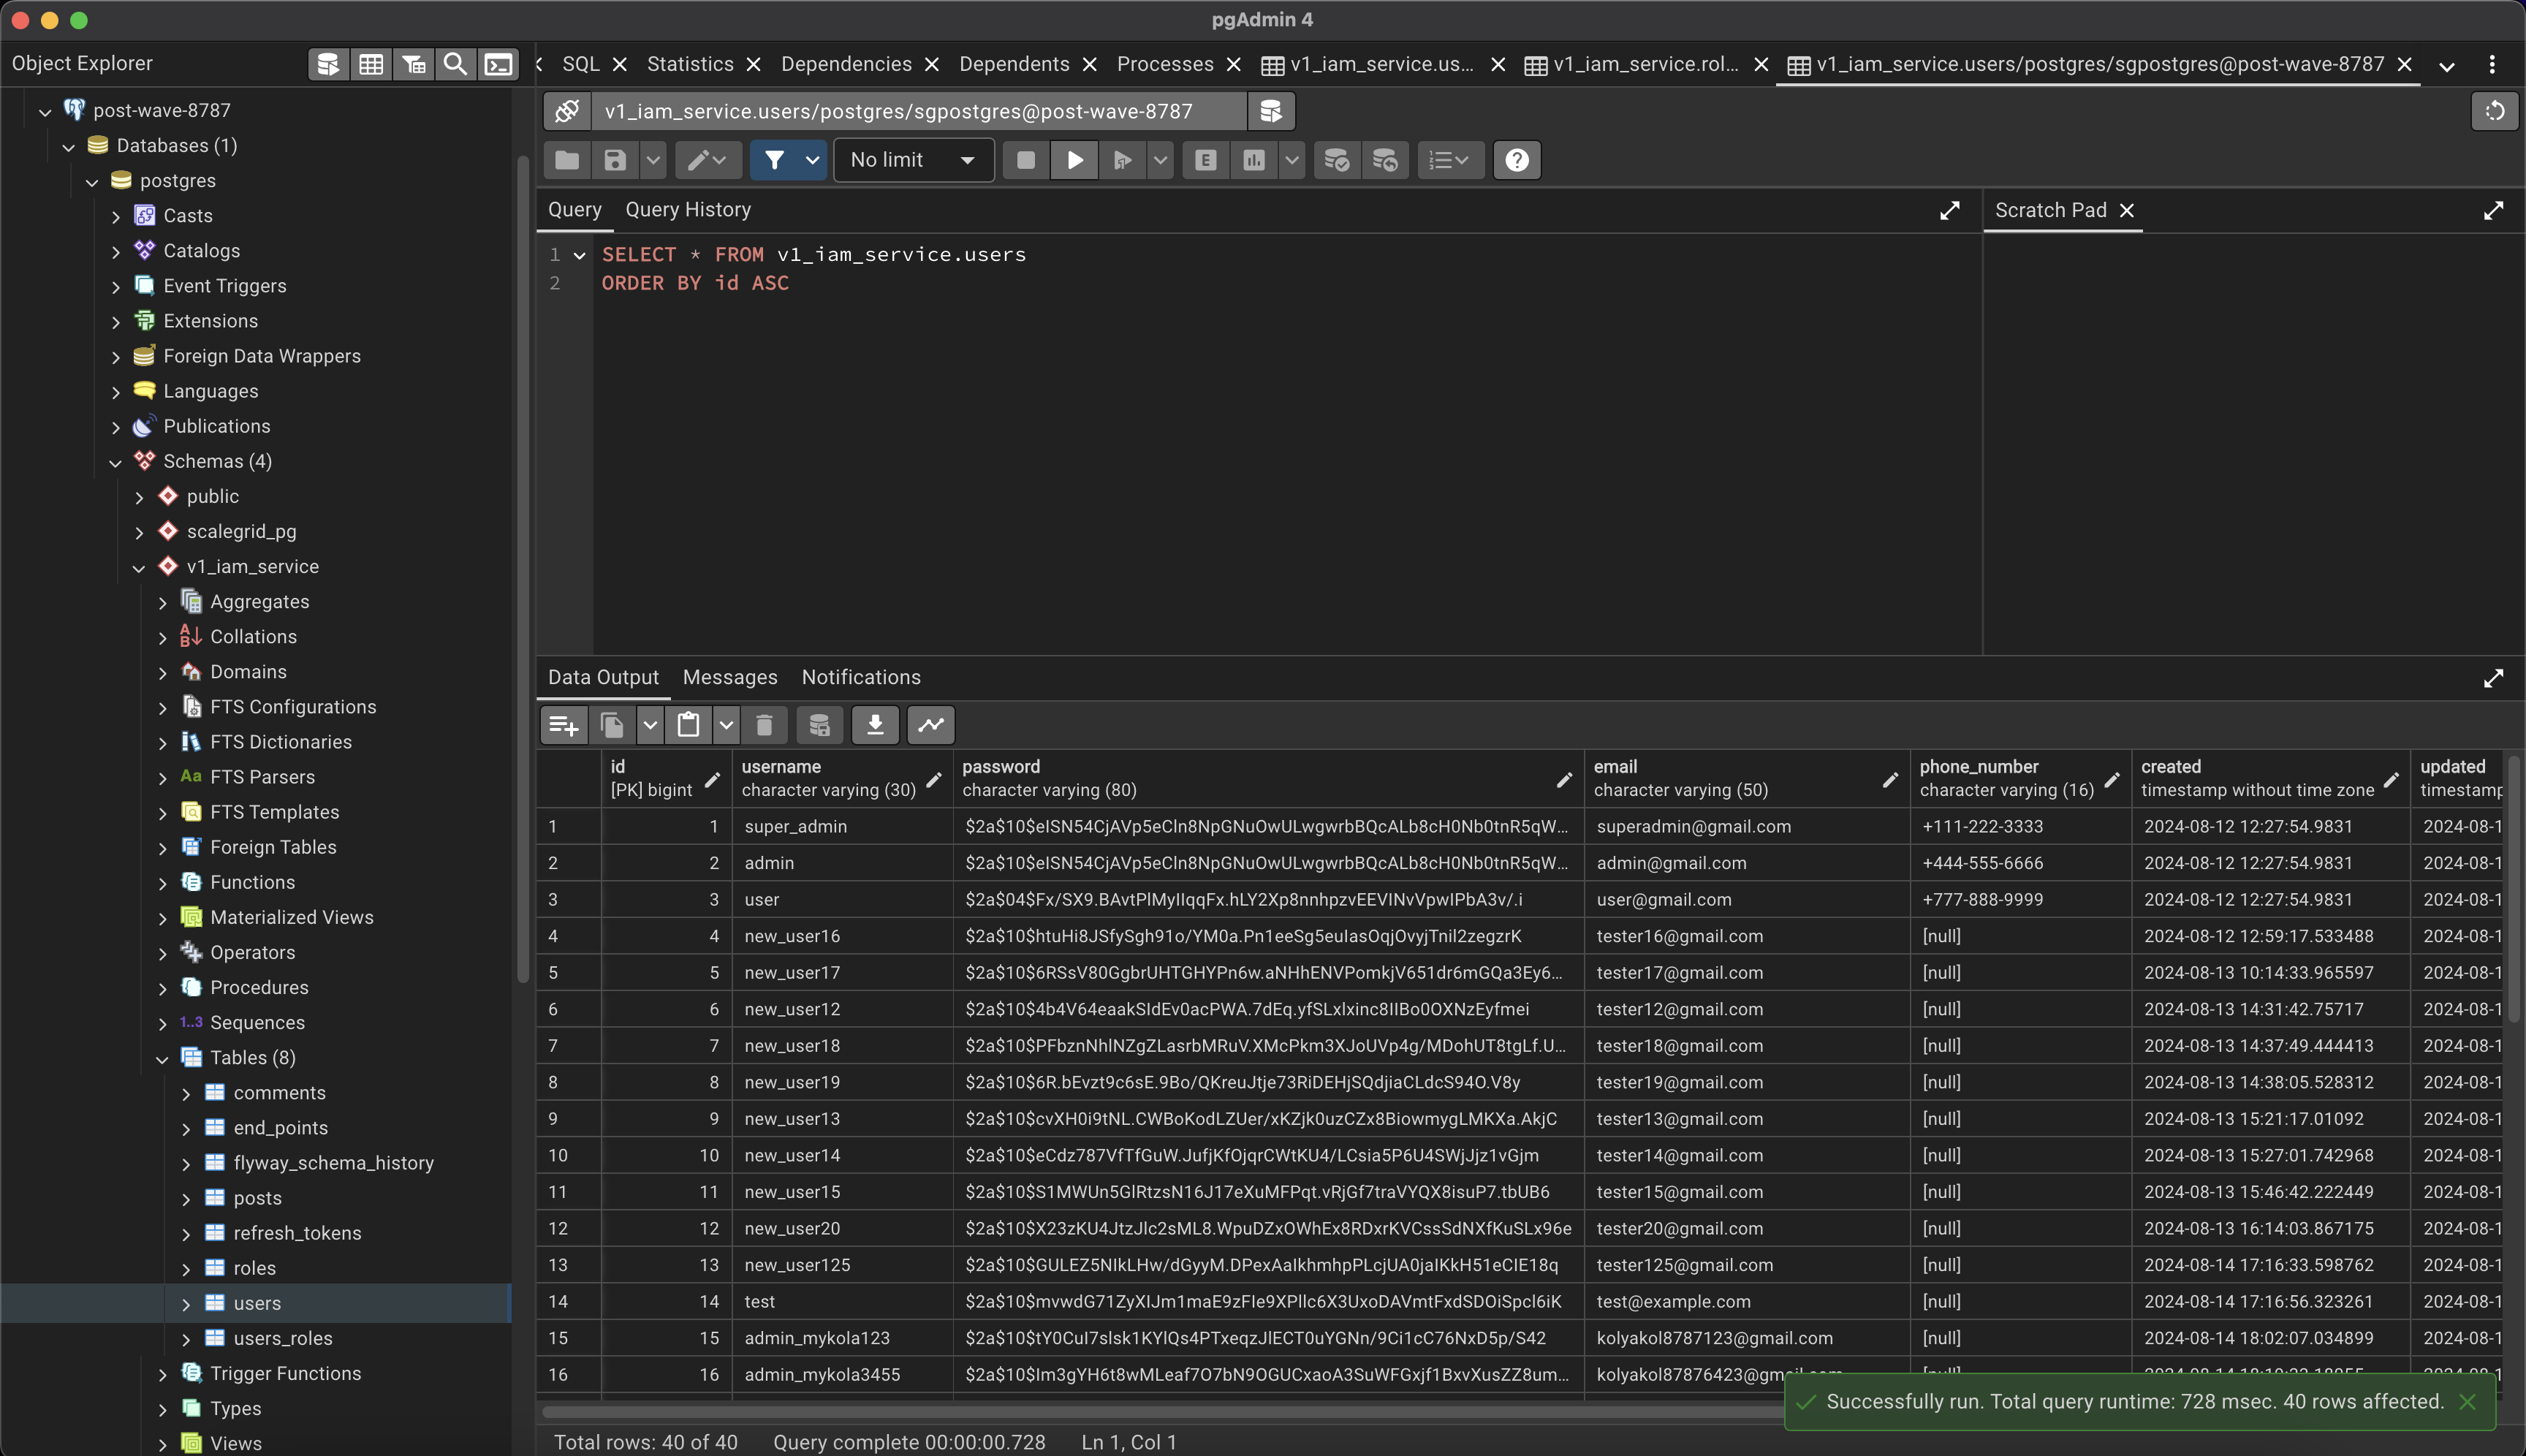The width and height of the screenshot is (2526, 1456).
Task: Execute query with the play button
Action: coord(1074,160)
